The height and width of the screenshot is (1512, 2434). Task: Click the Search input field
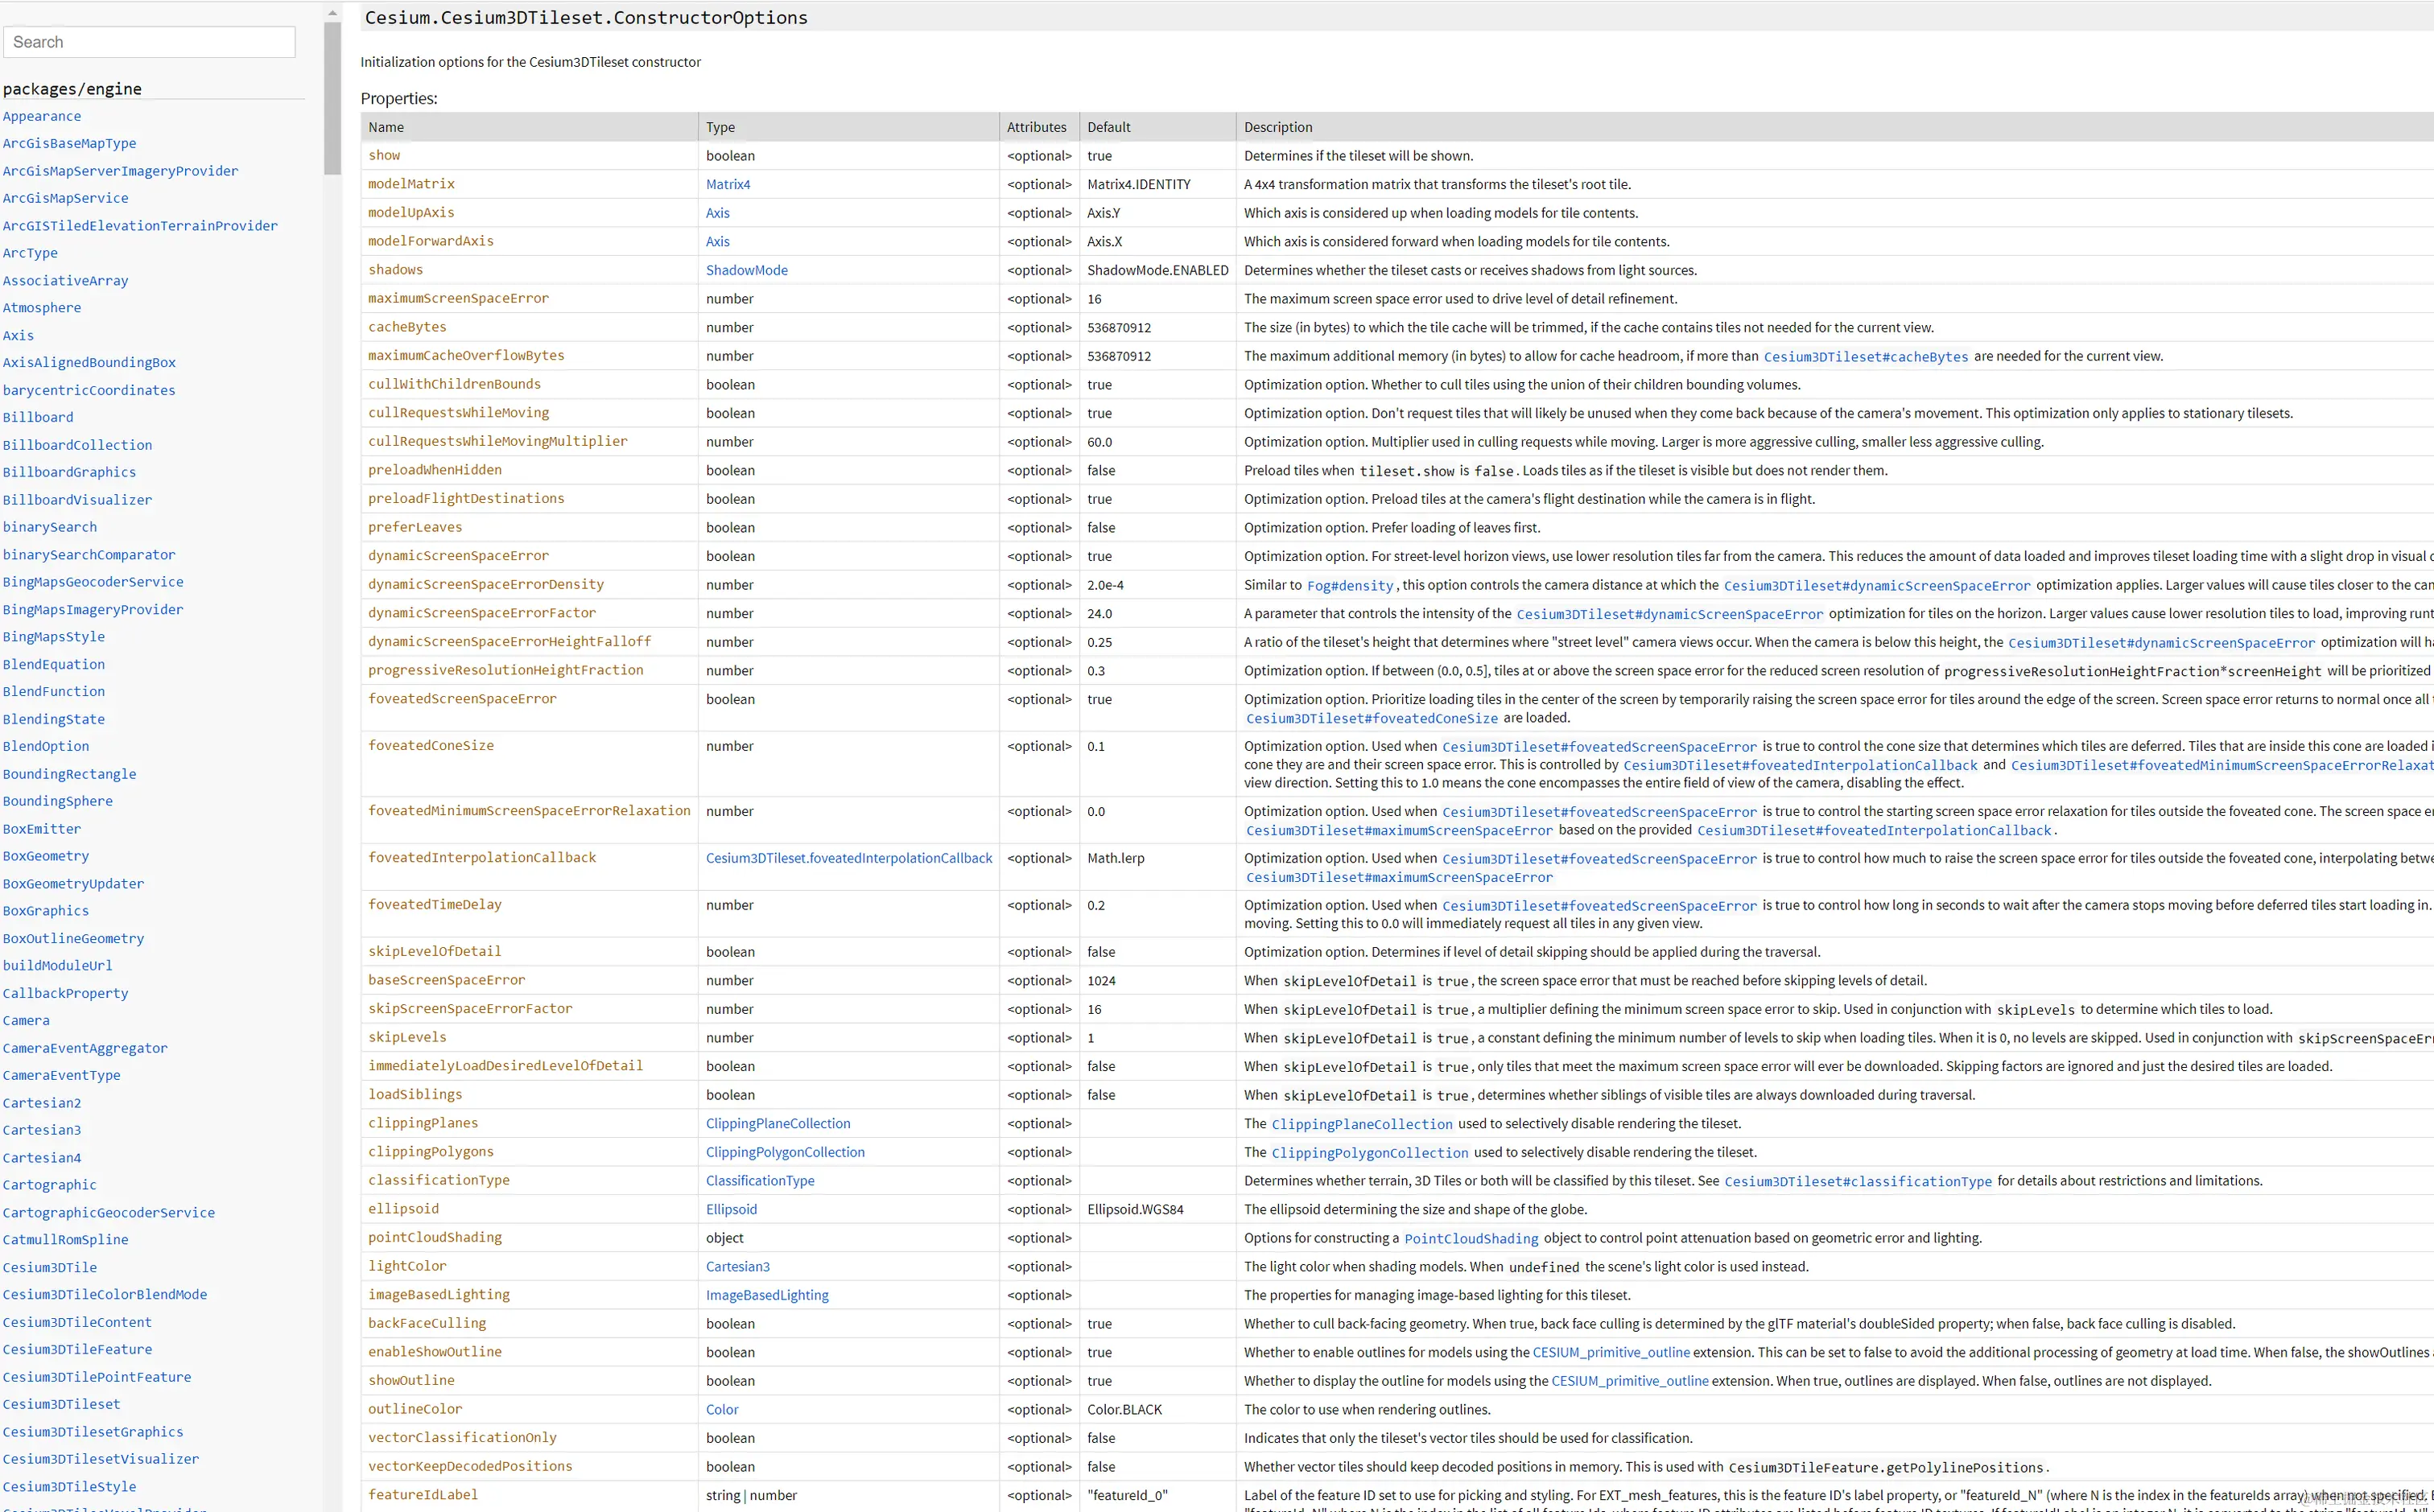tap(149, 42)
